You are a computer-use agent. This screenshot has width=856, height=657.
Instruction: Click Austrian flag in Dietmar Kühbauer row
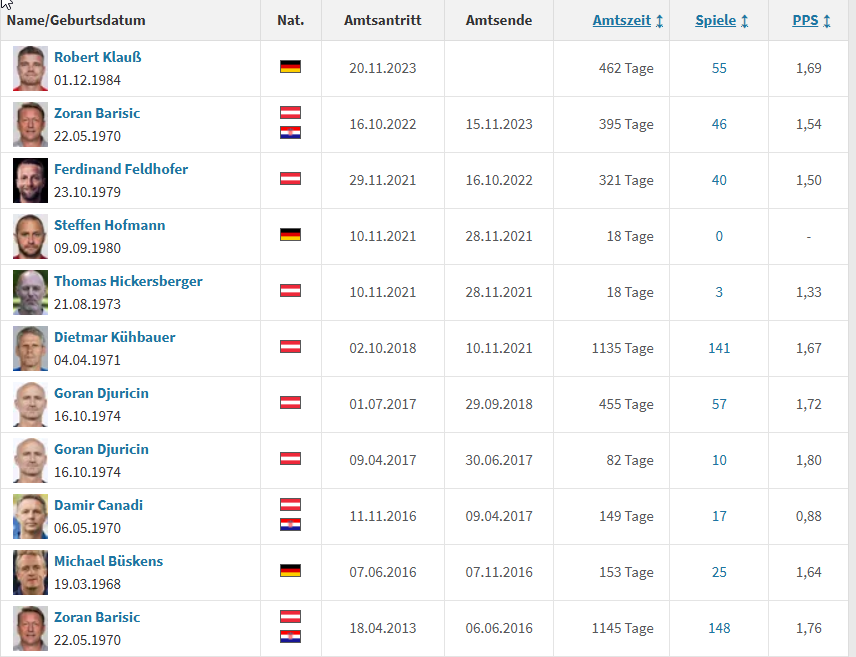coord(290,347)
